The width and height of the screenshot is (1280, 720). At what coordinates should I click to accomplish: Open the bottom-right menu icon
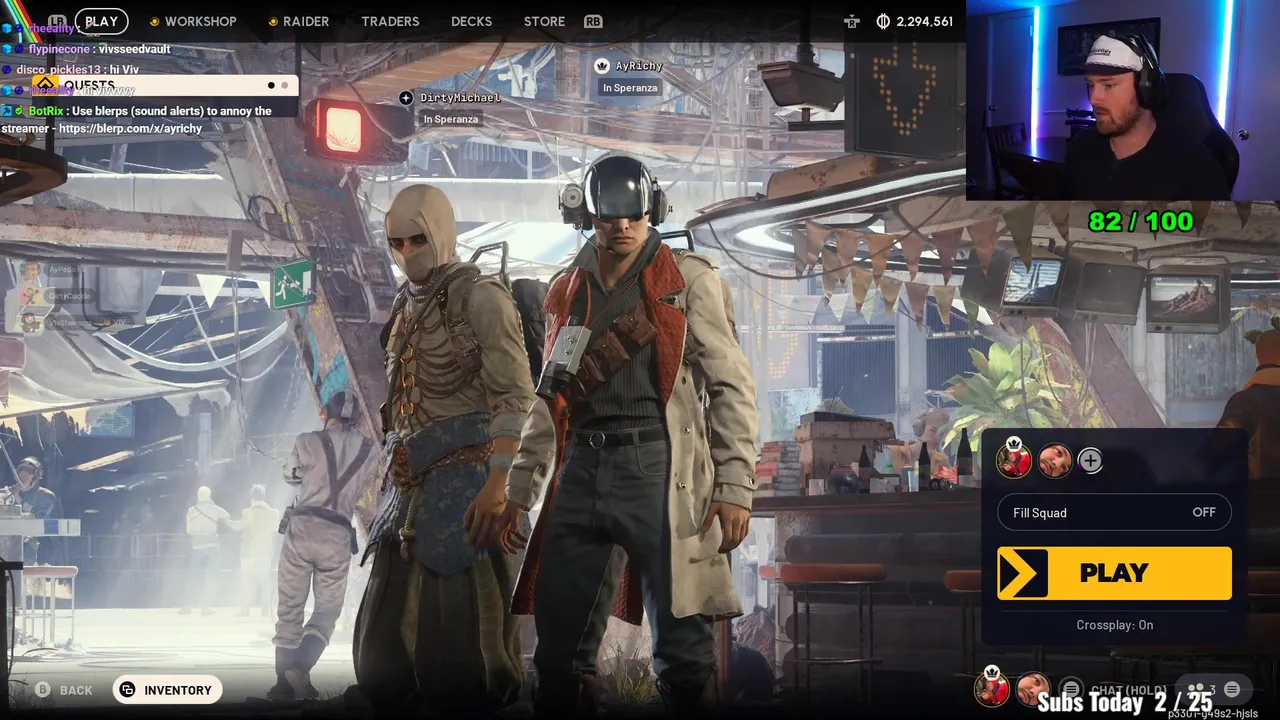pos(1232,690)
